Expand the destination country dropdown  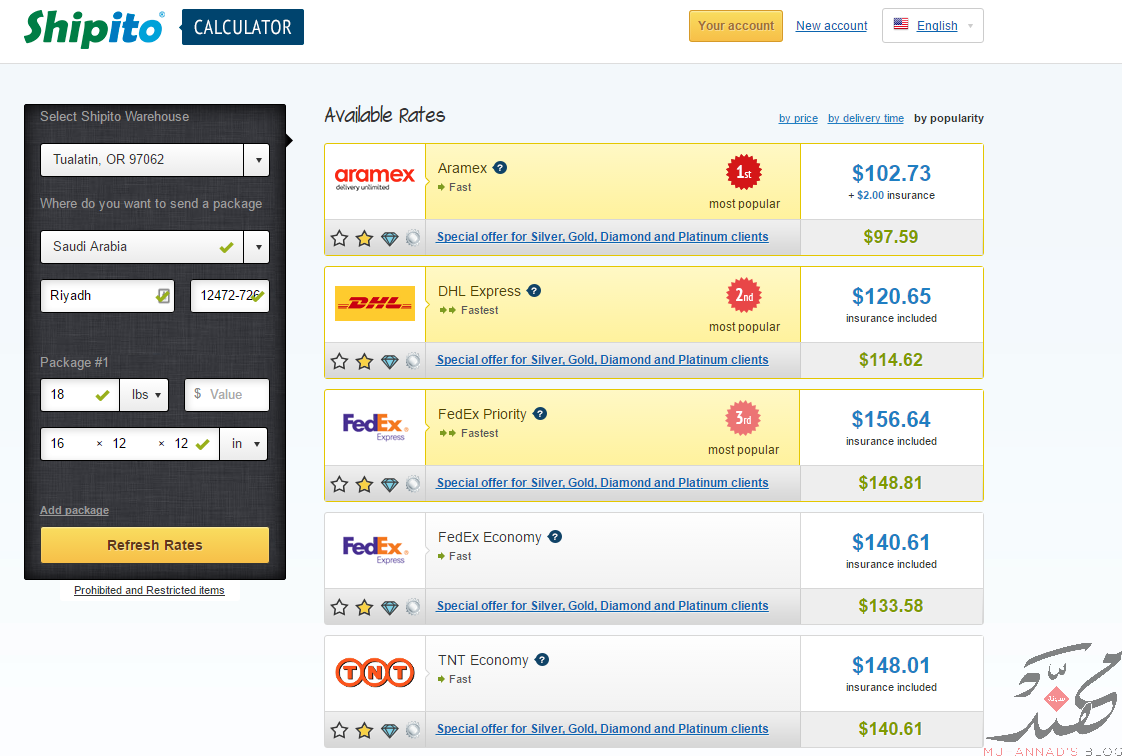point(155,247)
